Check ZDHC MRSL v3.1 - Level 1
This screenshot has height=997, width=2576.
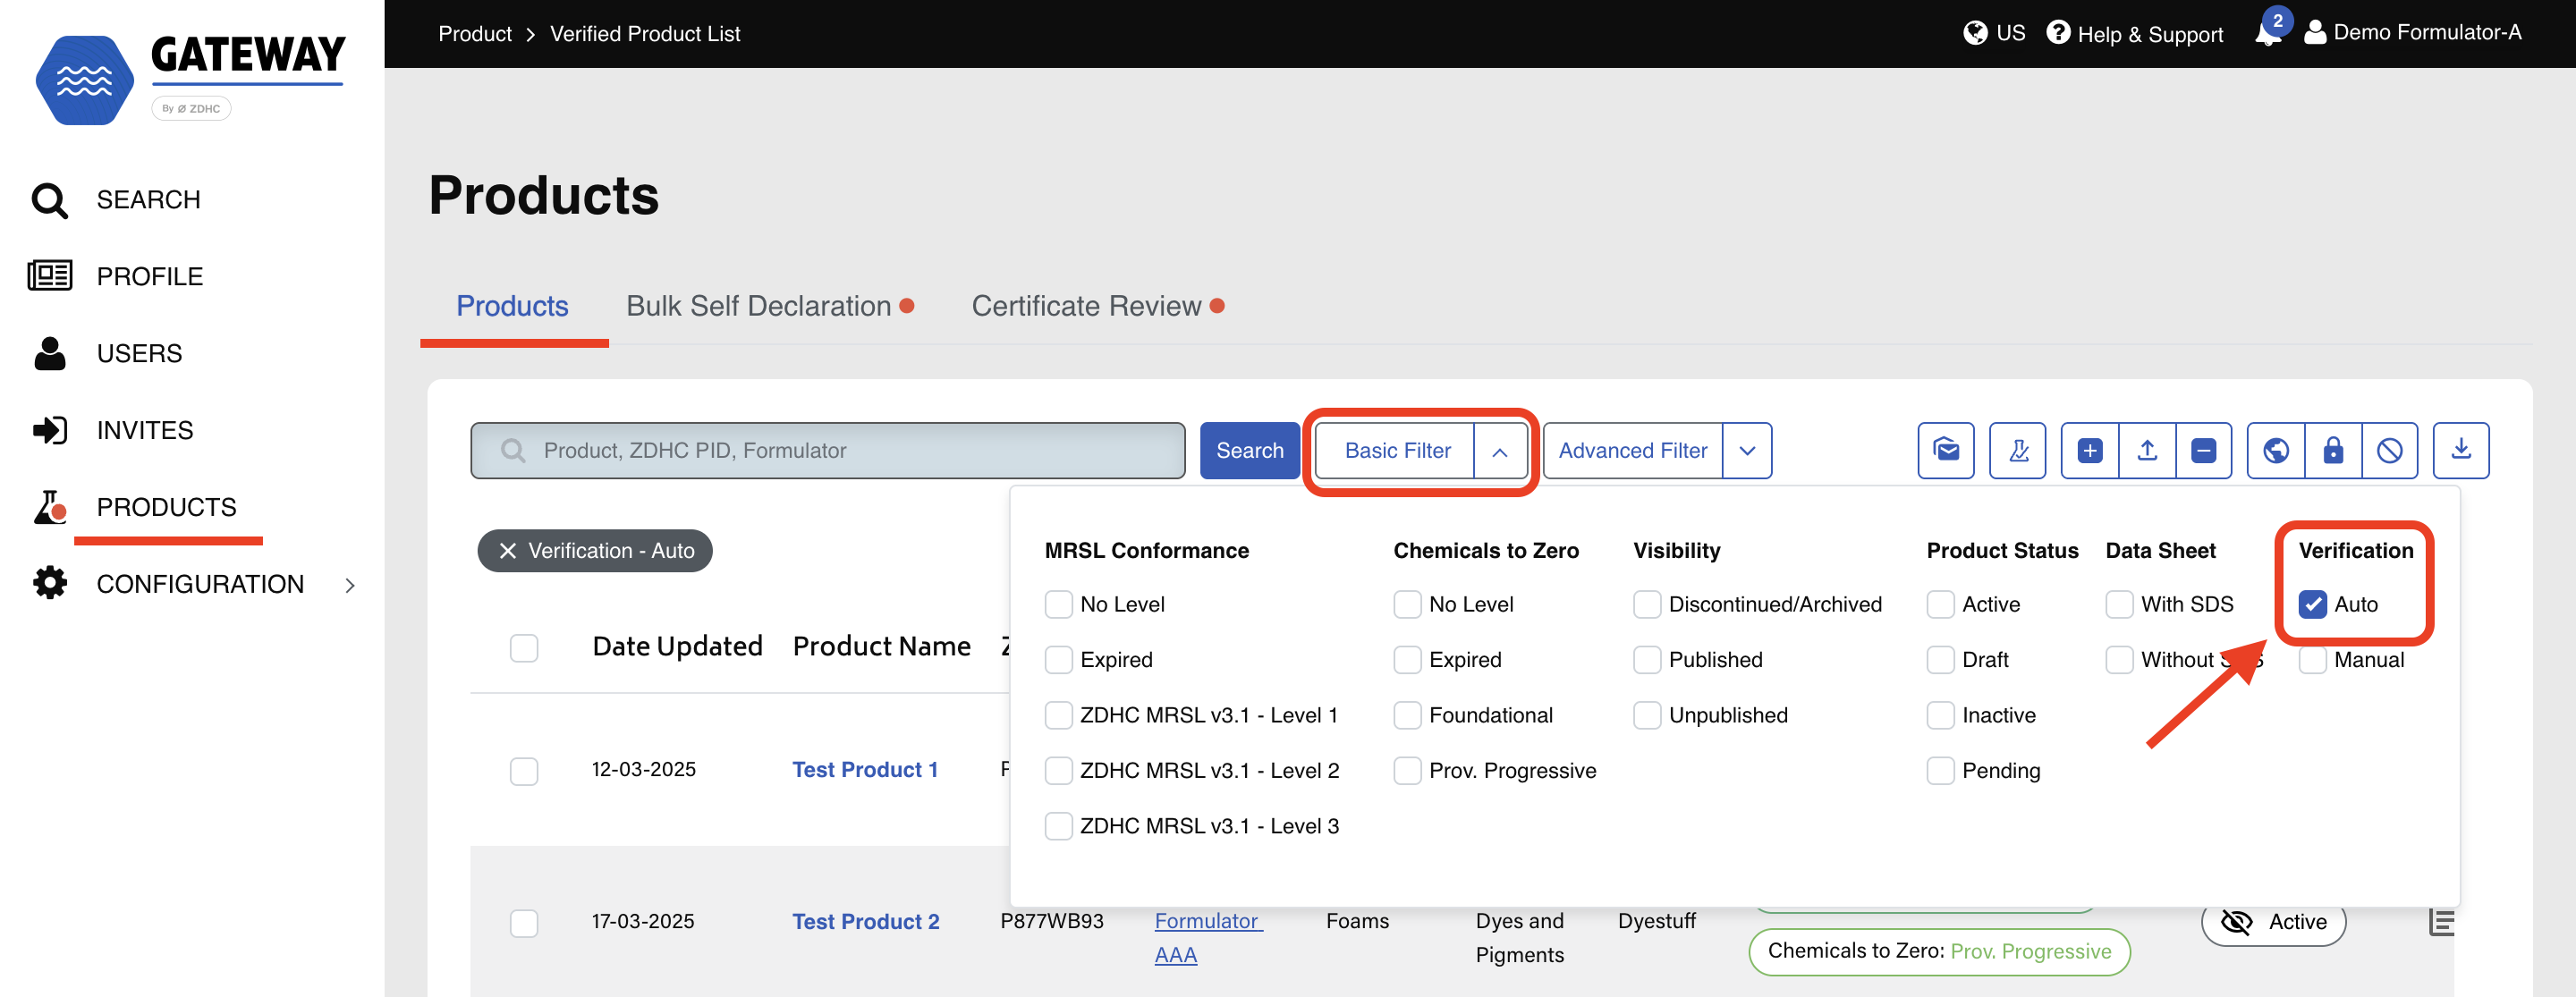1058,715
